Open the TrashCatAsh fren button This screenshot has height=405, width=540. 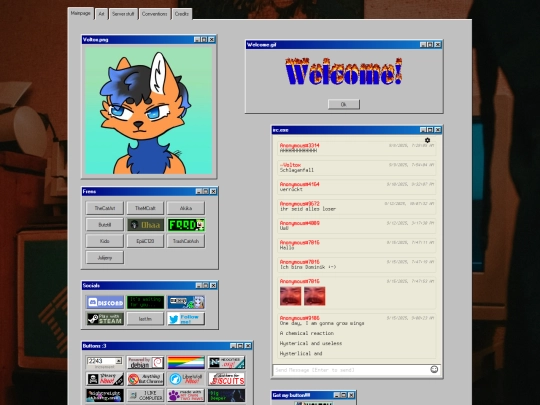186,241
